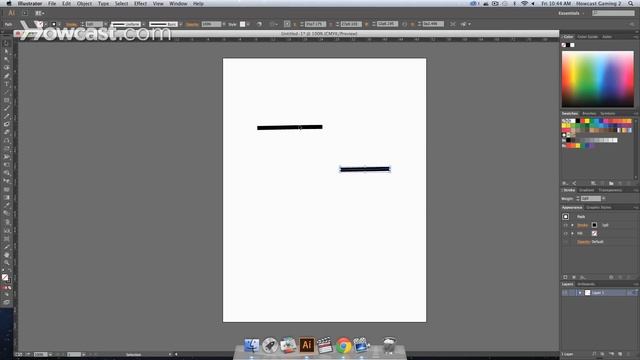Open the Effect menu

pos(140,3)
